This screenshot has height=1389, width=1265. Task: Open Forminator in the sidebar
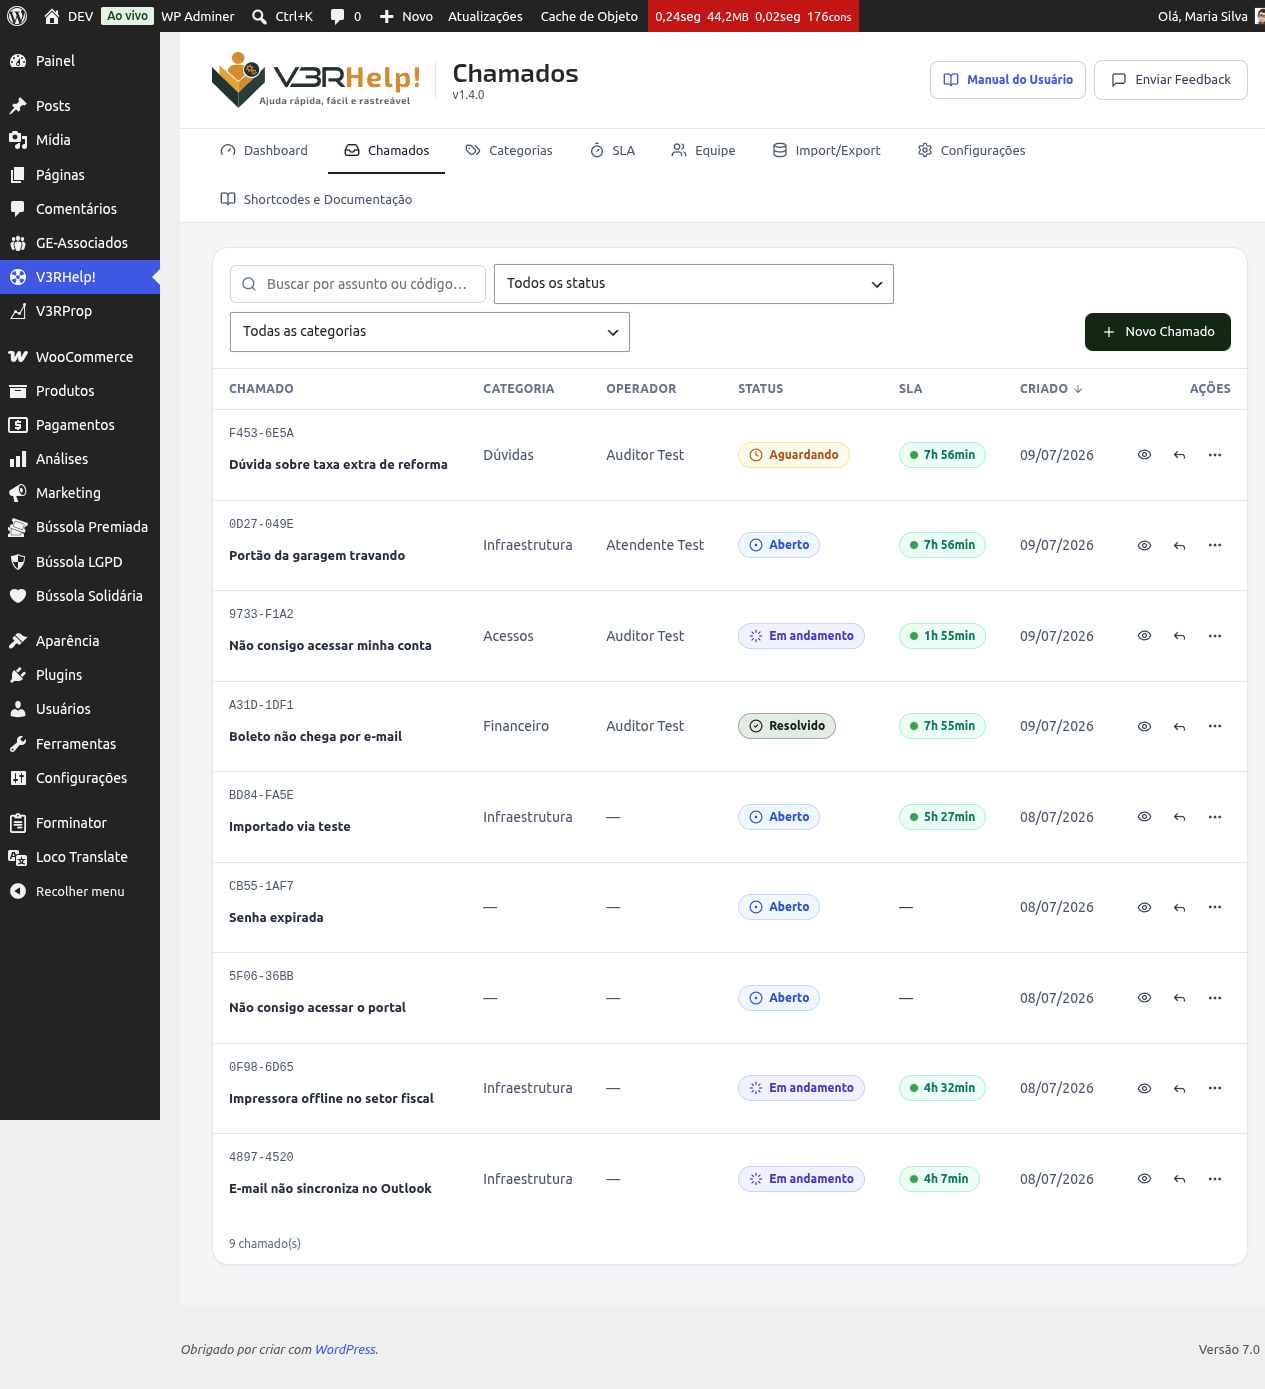tap(80, 823)
